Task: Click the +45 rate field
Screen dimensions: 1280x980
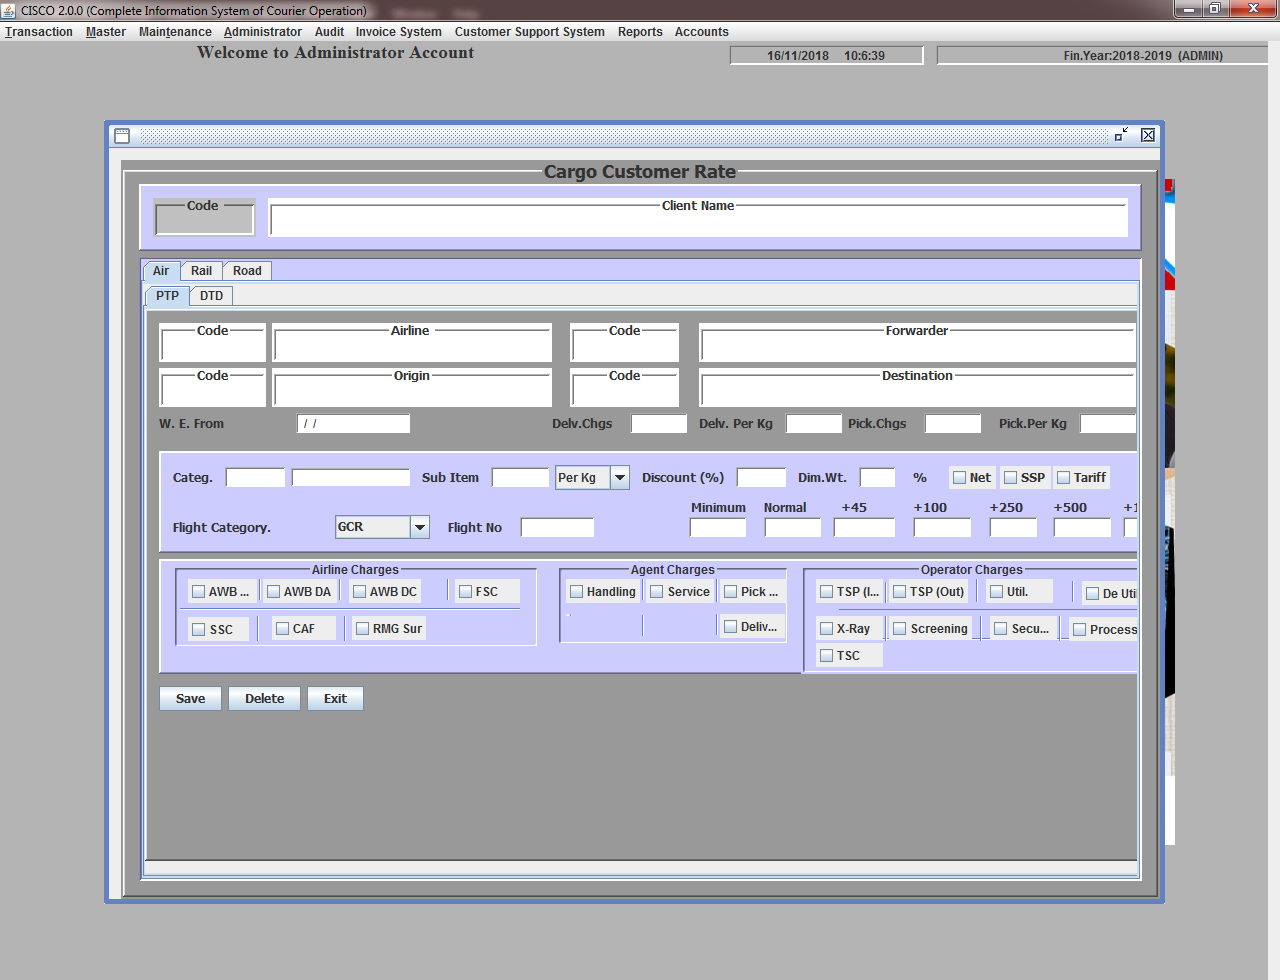Action: click(864, 528)
